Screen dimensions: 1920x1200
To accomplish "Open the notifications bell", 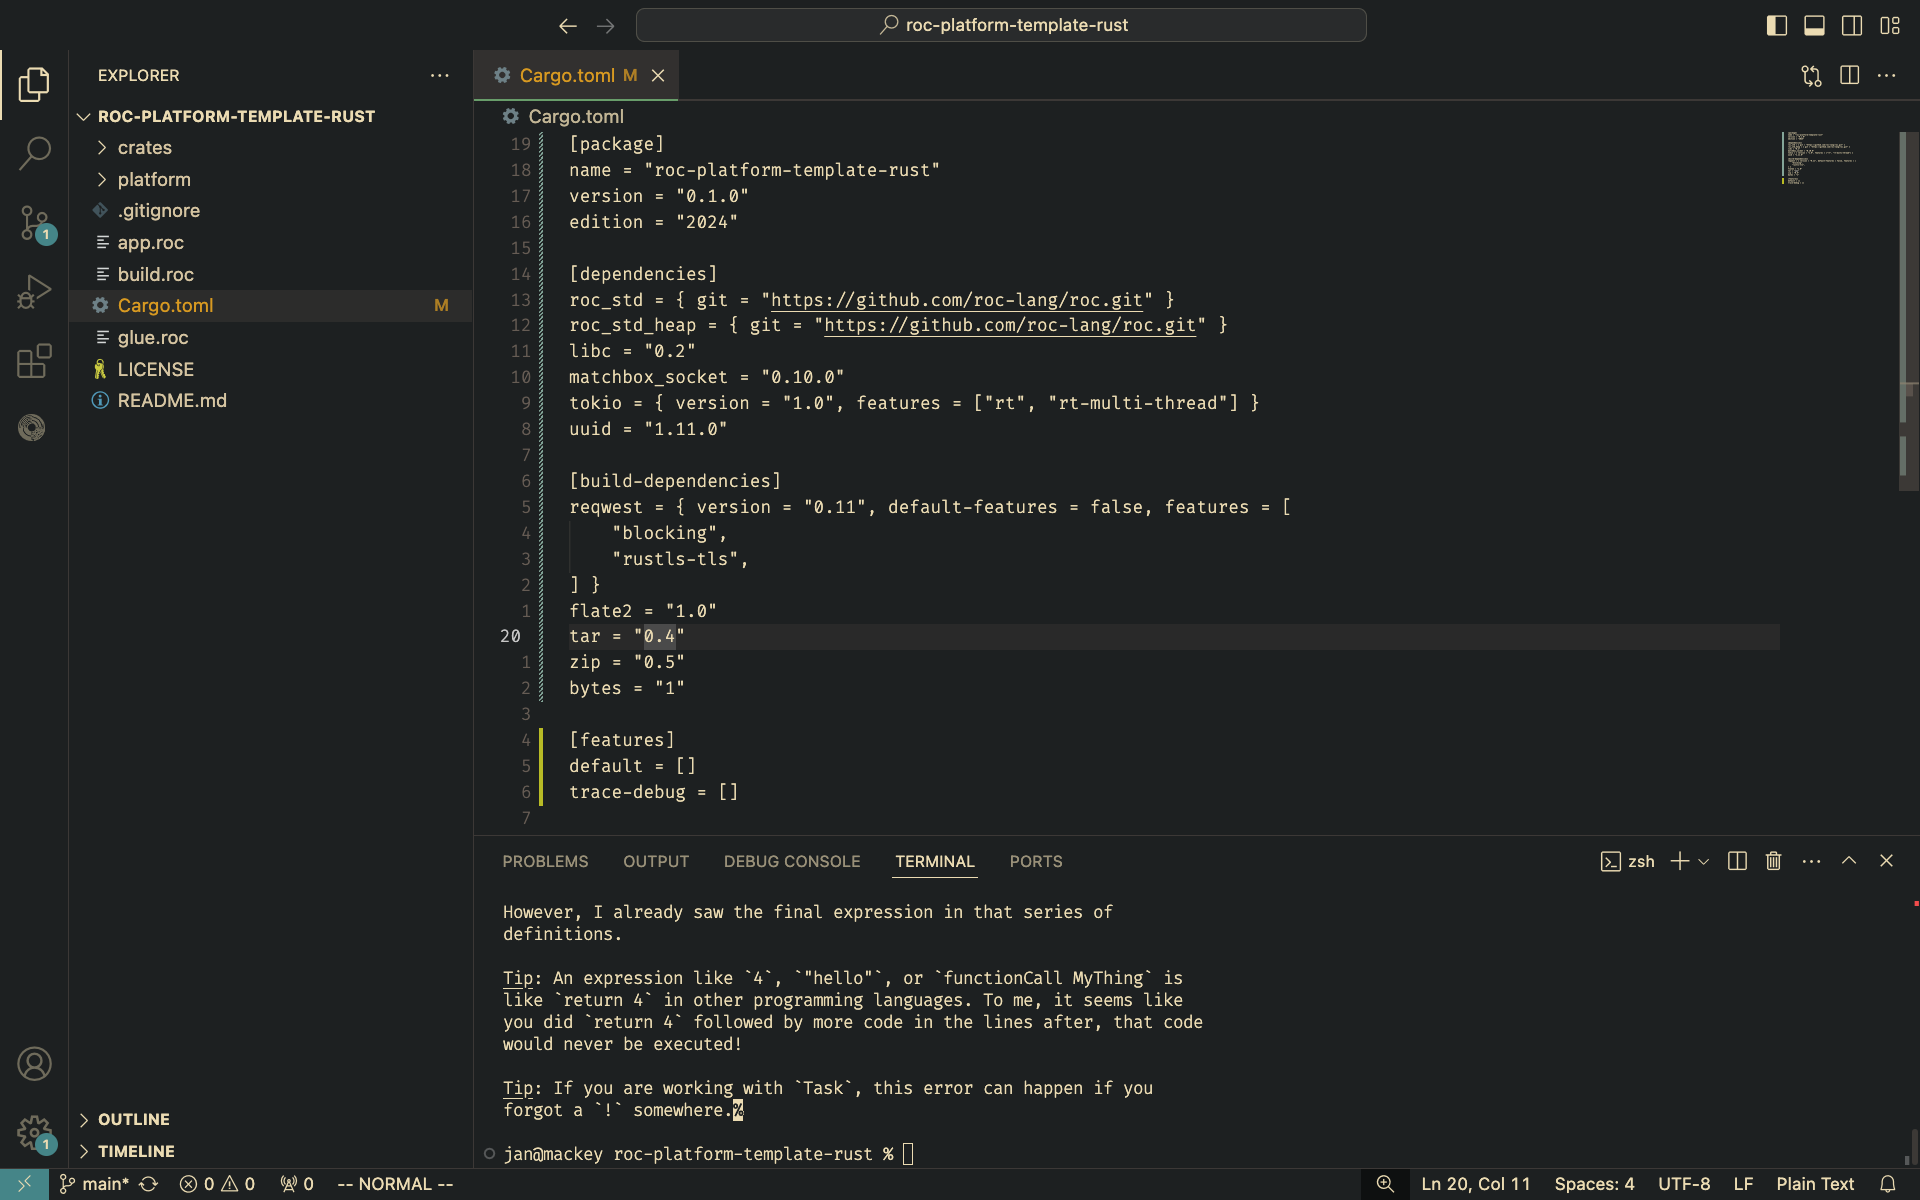I will point(1888,1184).
